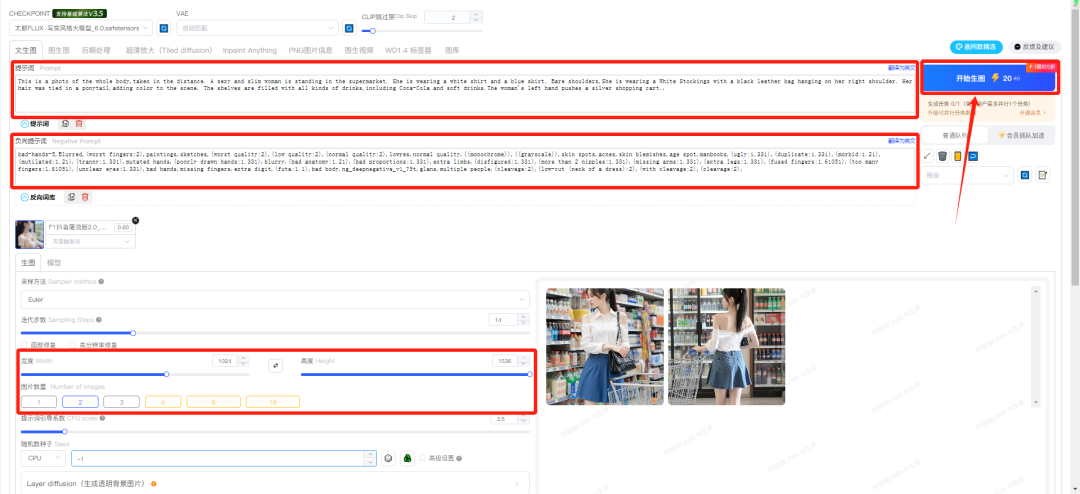Expand Layer diffusion section
This screenshot has width=1080, height=494.
275,484
